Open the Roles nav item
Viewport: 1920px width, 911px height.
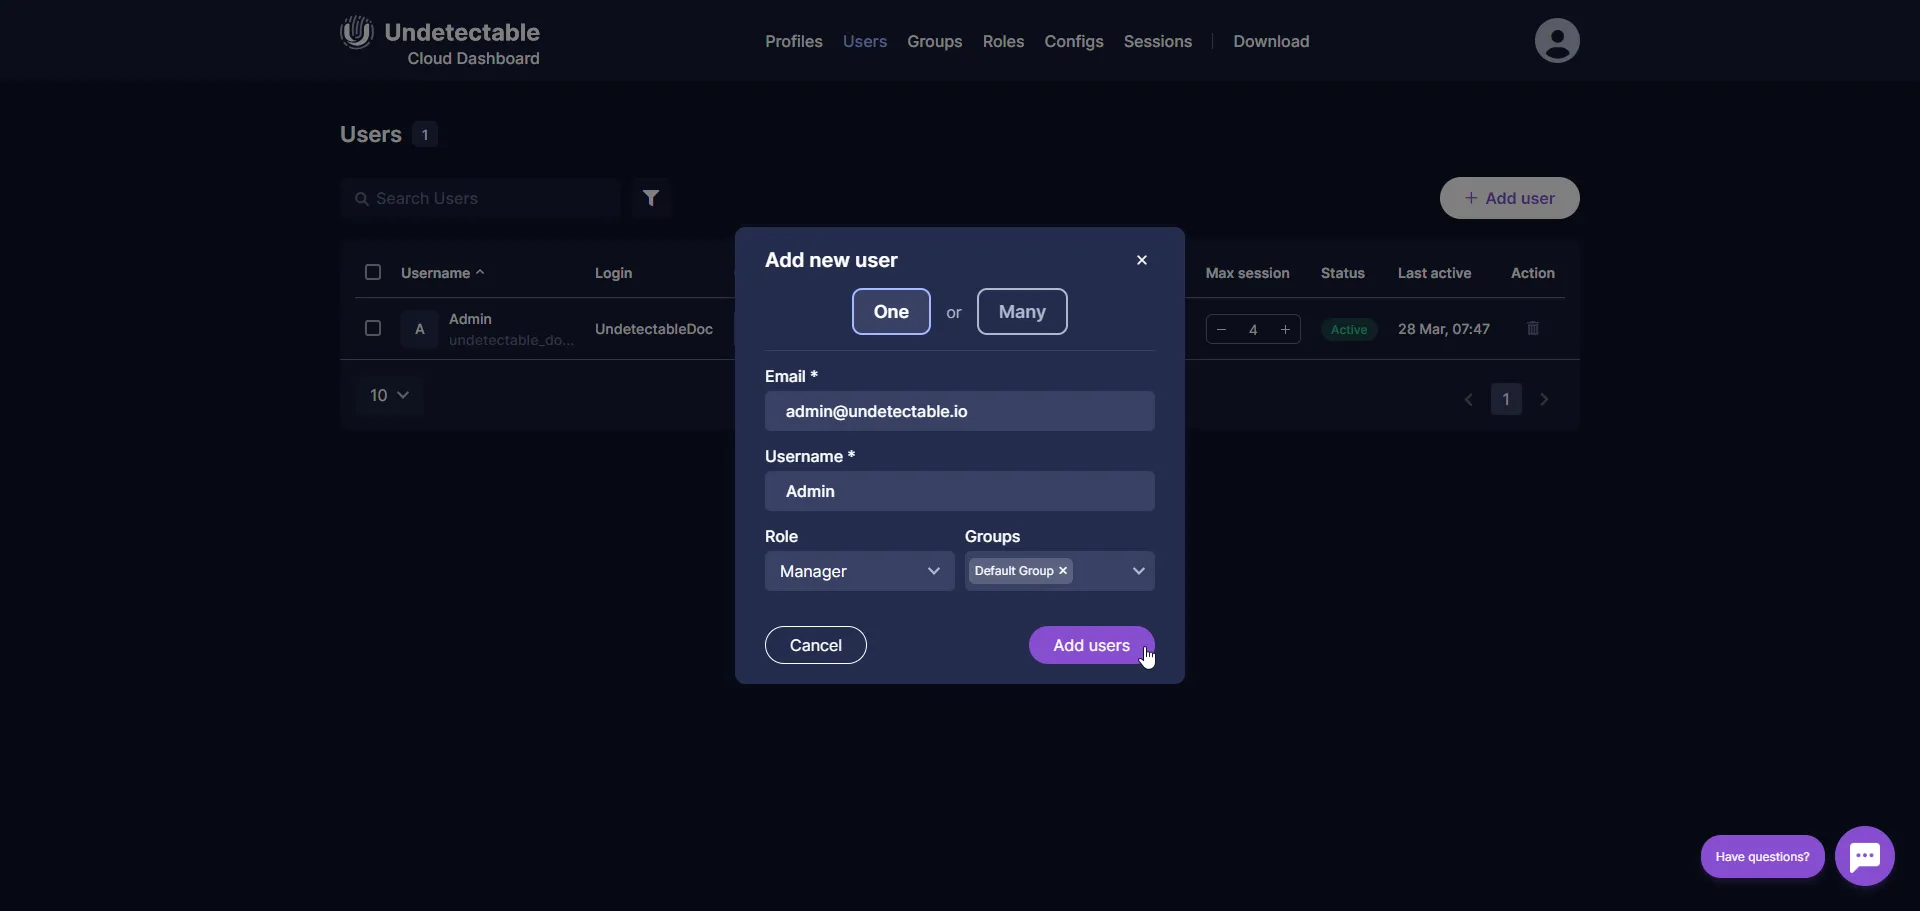[x=1003, y=41]
